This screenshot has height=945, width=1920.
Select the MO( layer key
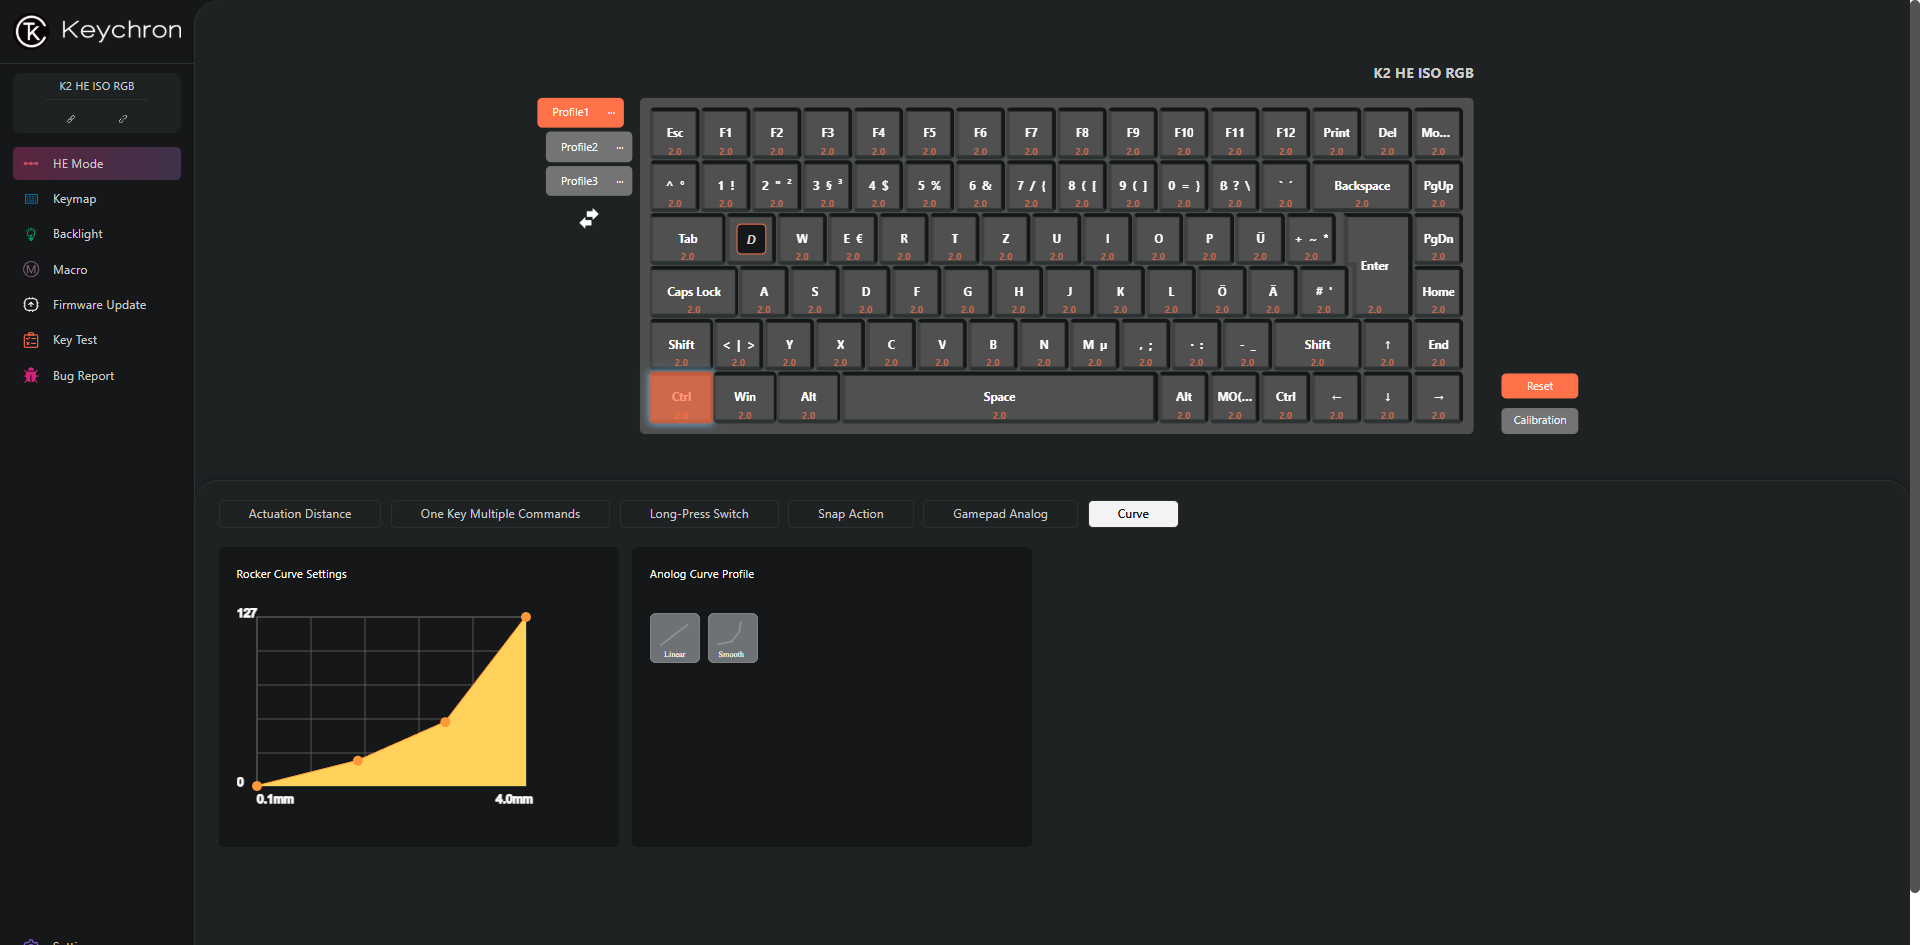click(x=1234, y=398)
